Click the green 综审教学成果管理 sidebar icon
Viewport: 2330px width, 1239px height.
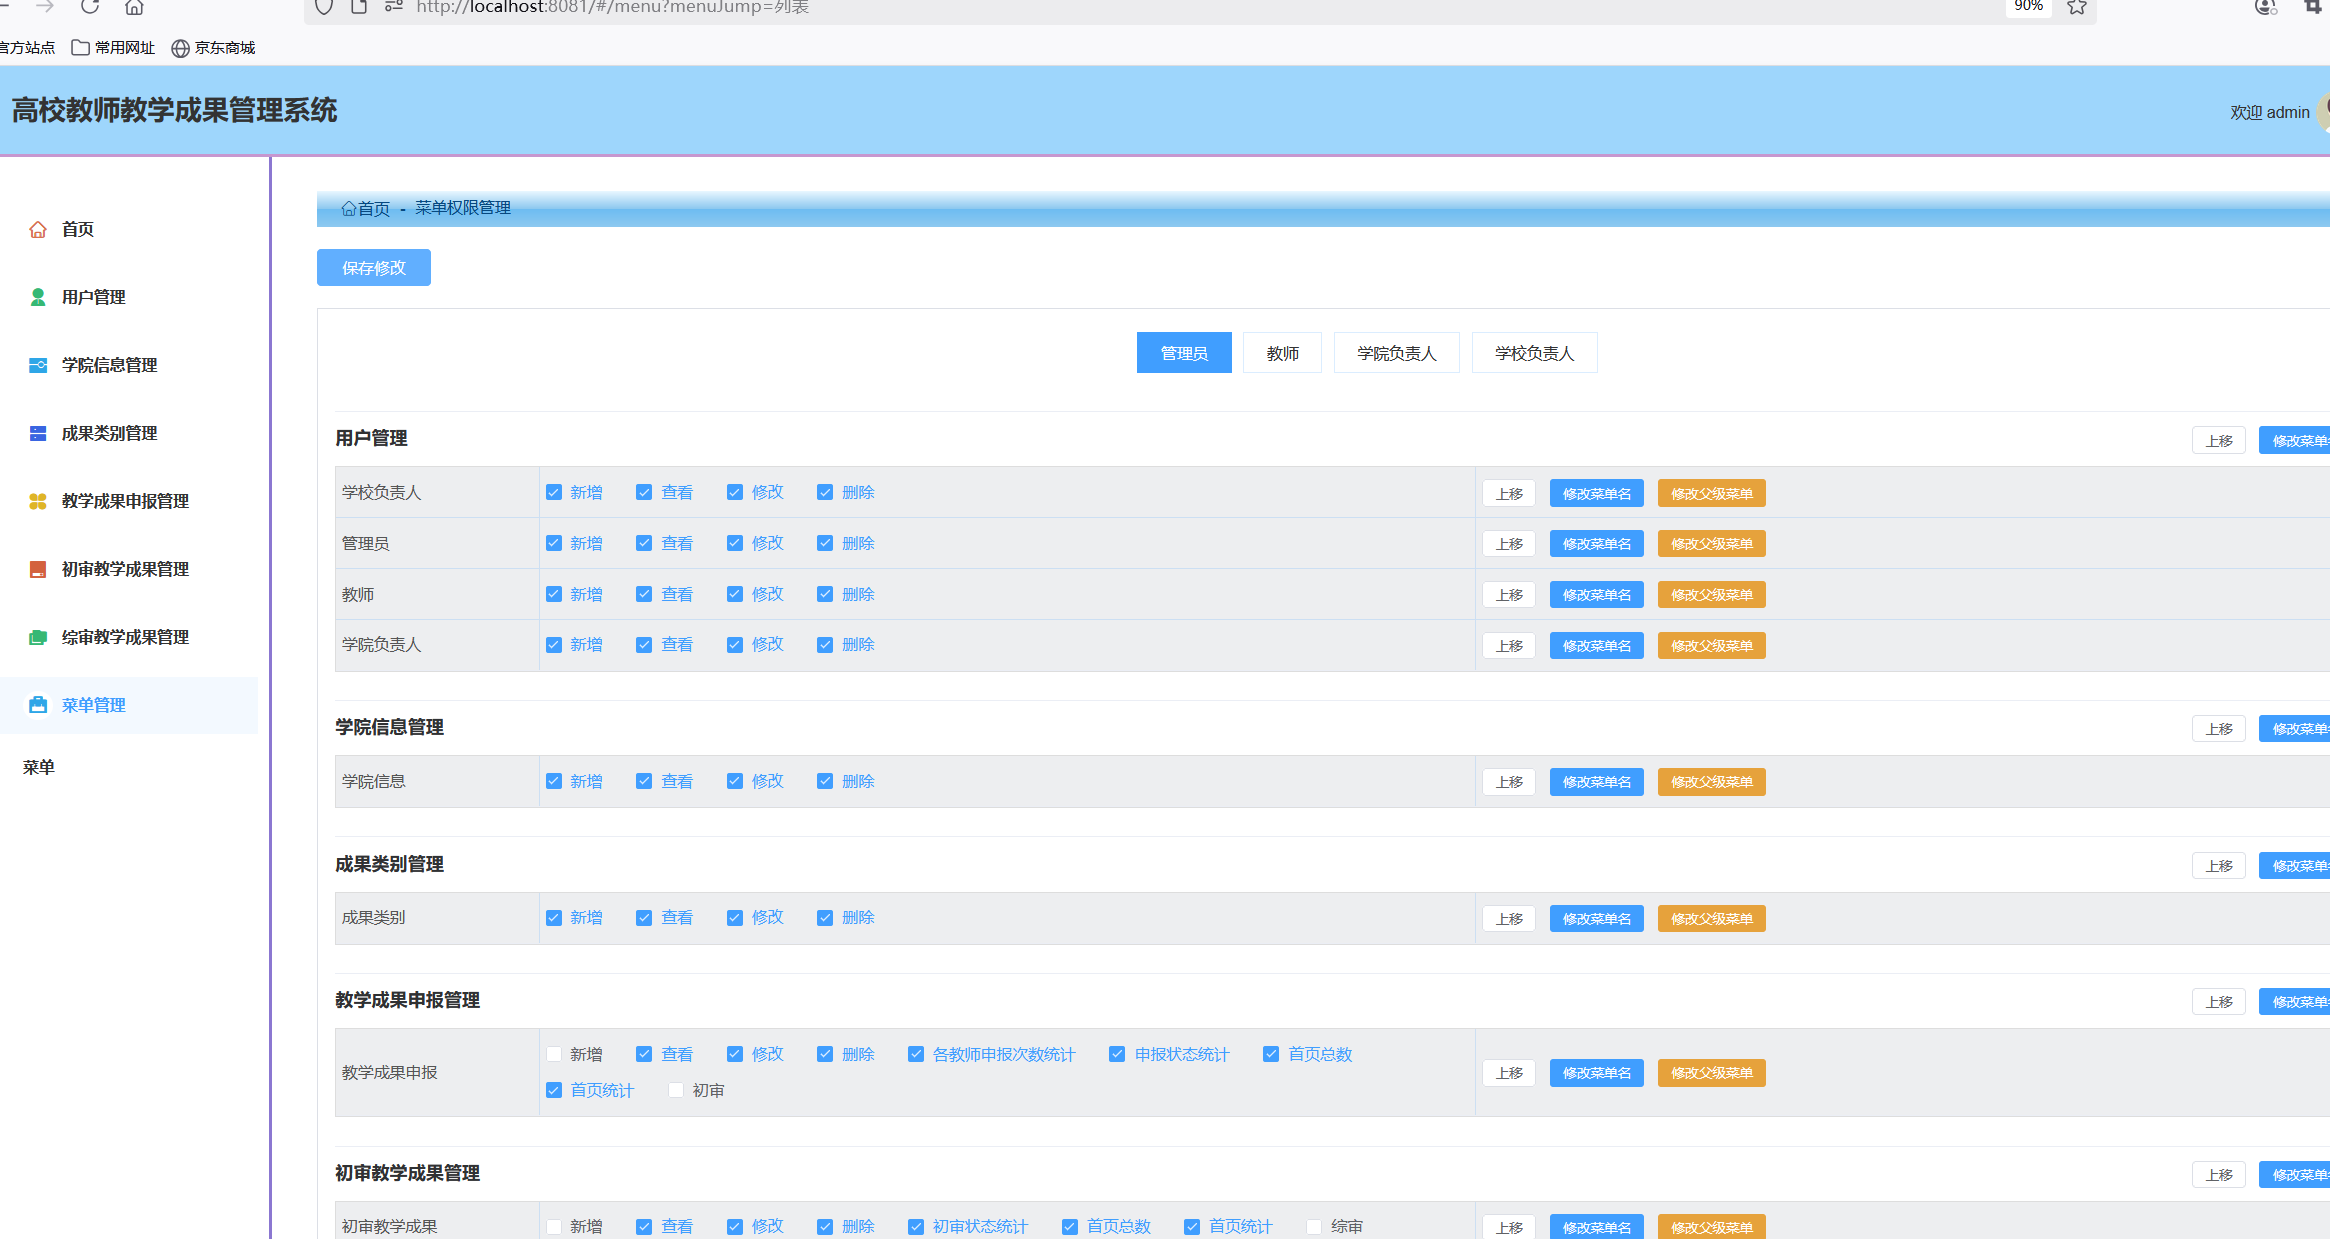(38, 637)
